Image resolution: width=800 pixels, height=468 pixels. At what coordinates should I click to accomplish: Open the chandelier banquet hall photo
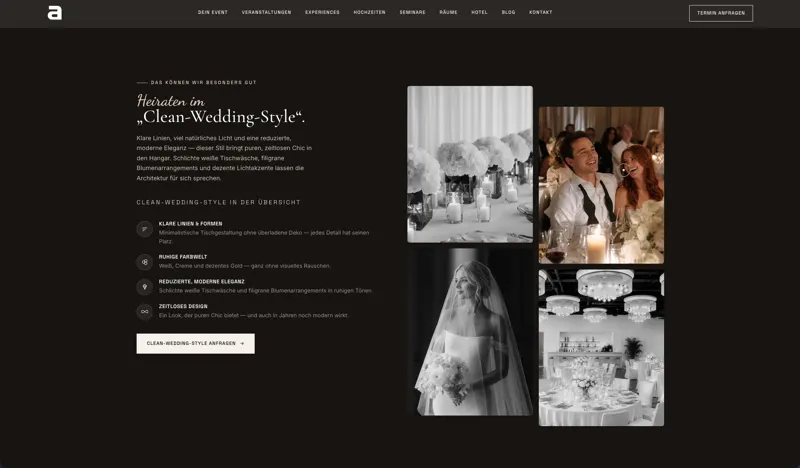pos(602,348)
